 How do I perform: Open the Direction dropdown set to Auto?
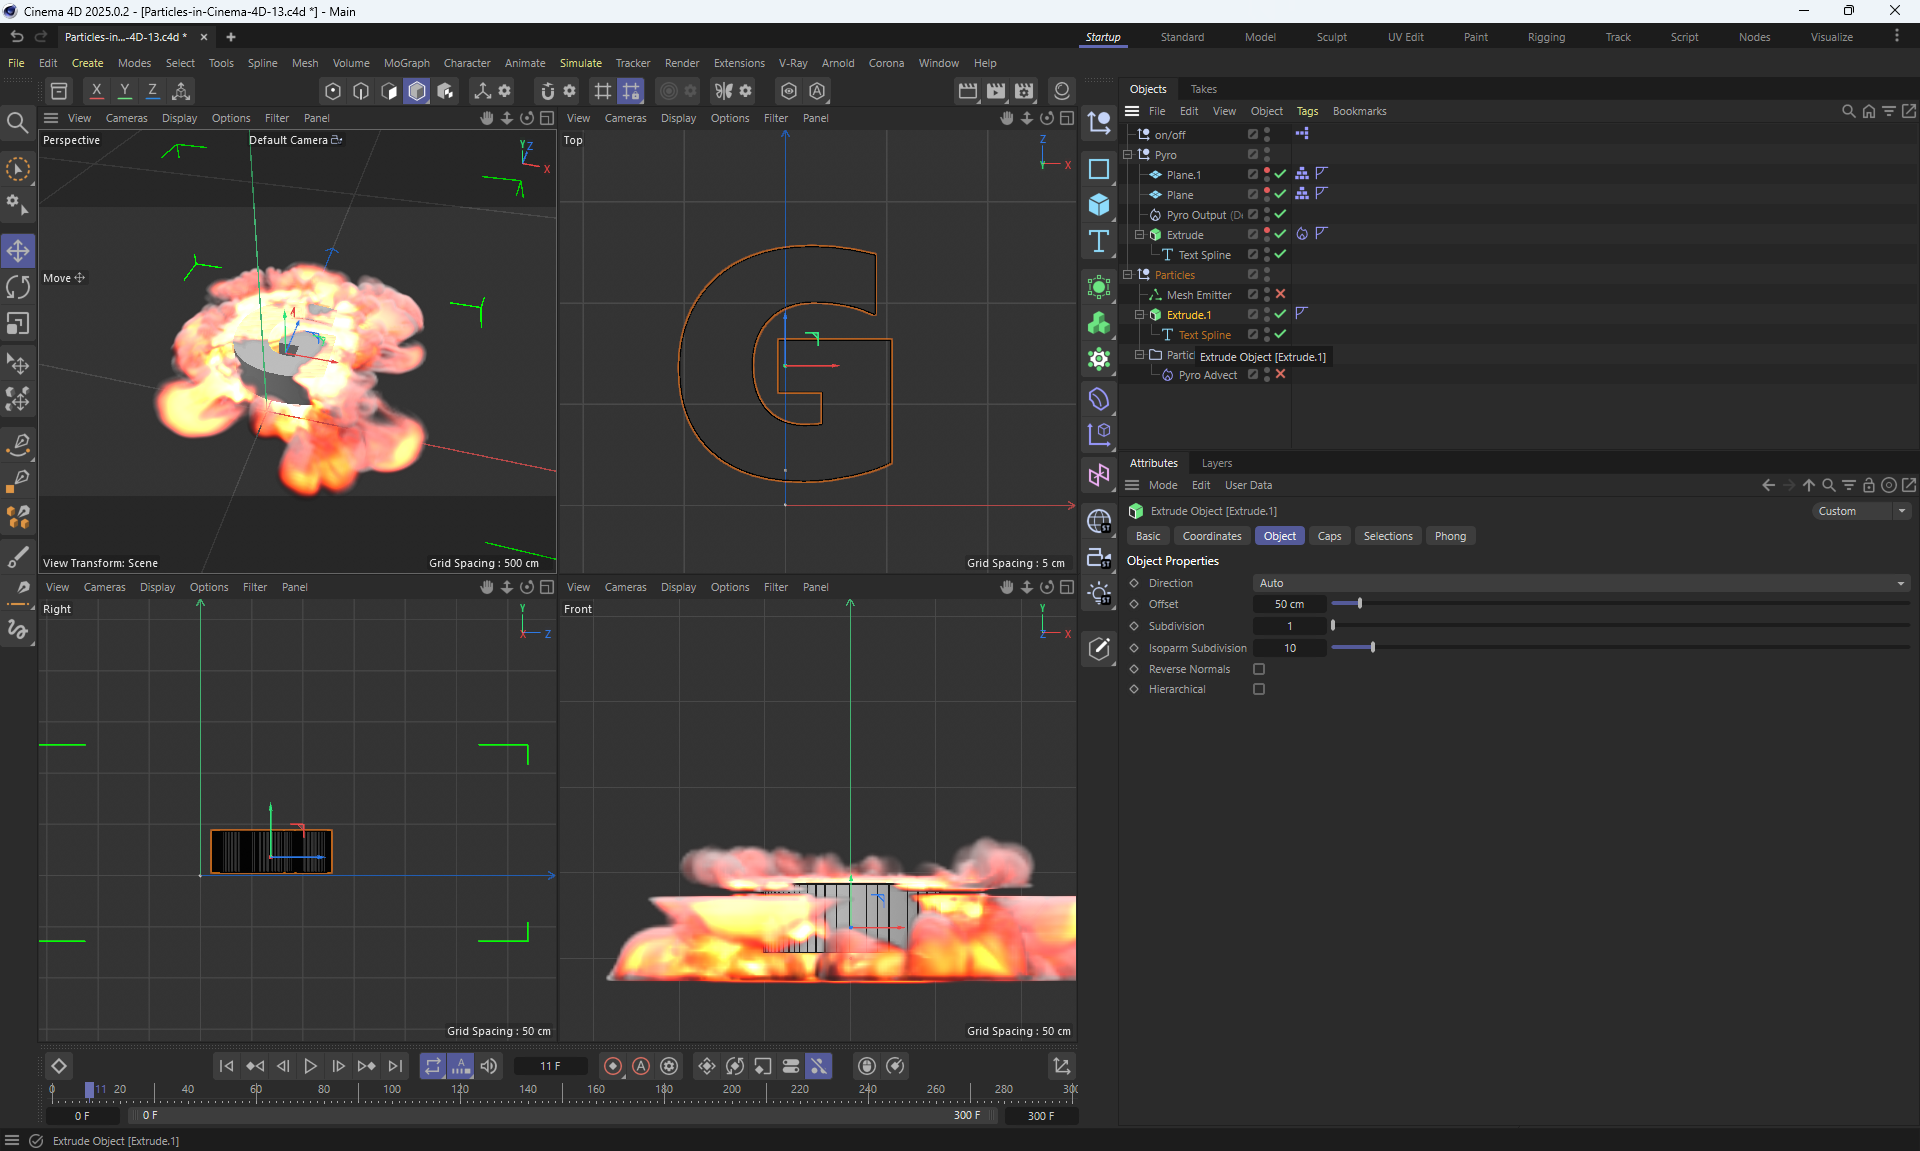pos(1580,583)
